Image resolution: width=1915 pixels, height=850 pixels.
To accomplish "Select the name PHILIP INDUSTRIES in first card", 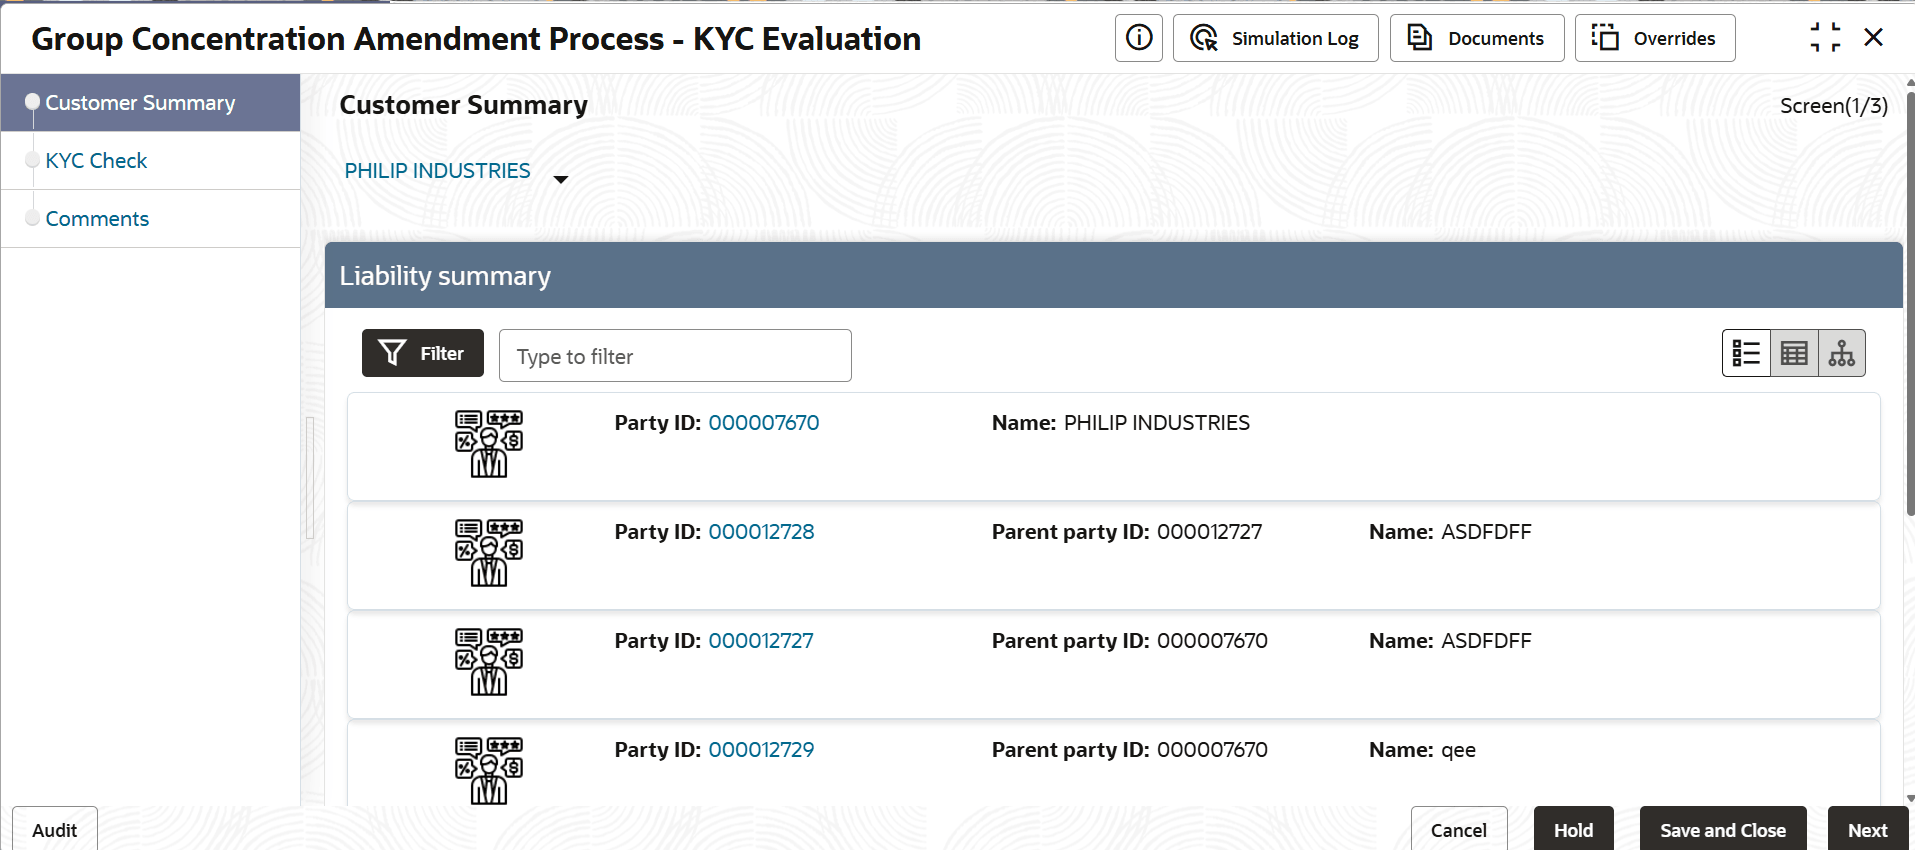I will point(1157,423).
